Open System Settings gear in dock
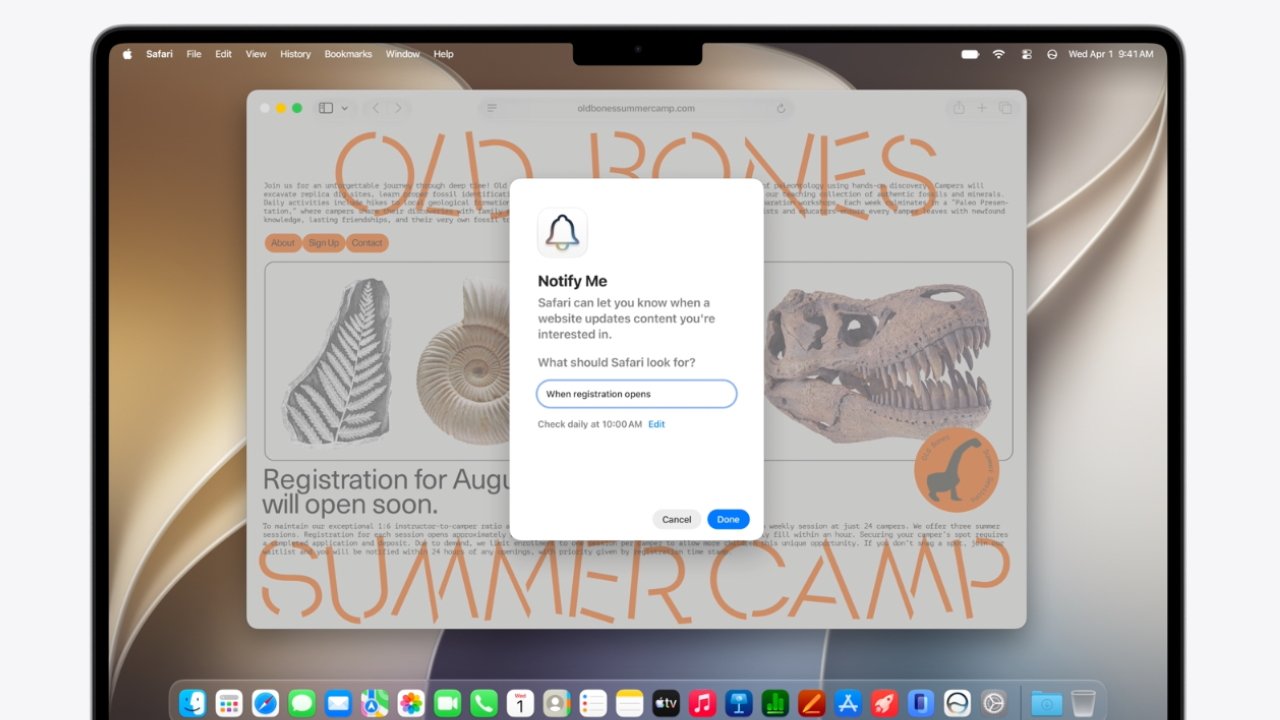The image size is (1280, 720). tap(993, 703)
